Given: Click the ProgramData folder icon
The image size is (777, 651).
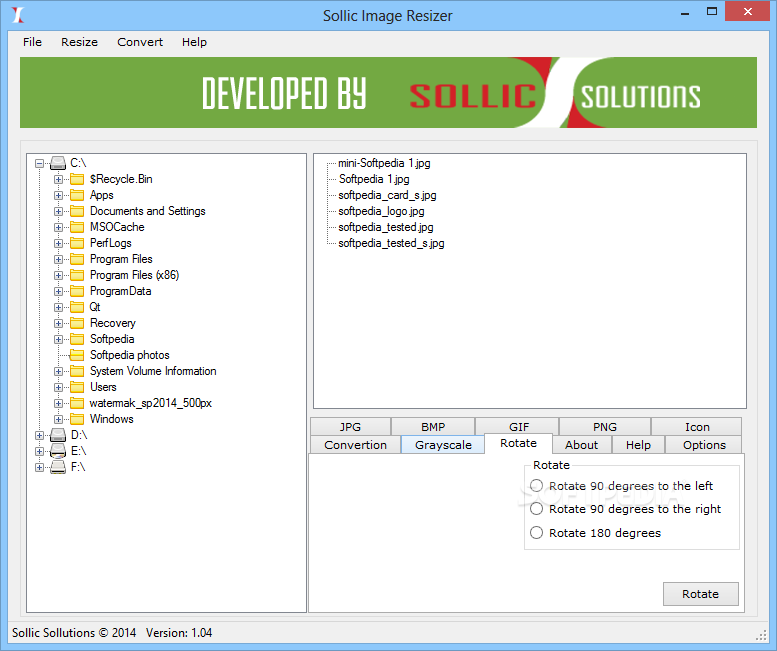Looking at the screenshot, I should 77,291.
